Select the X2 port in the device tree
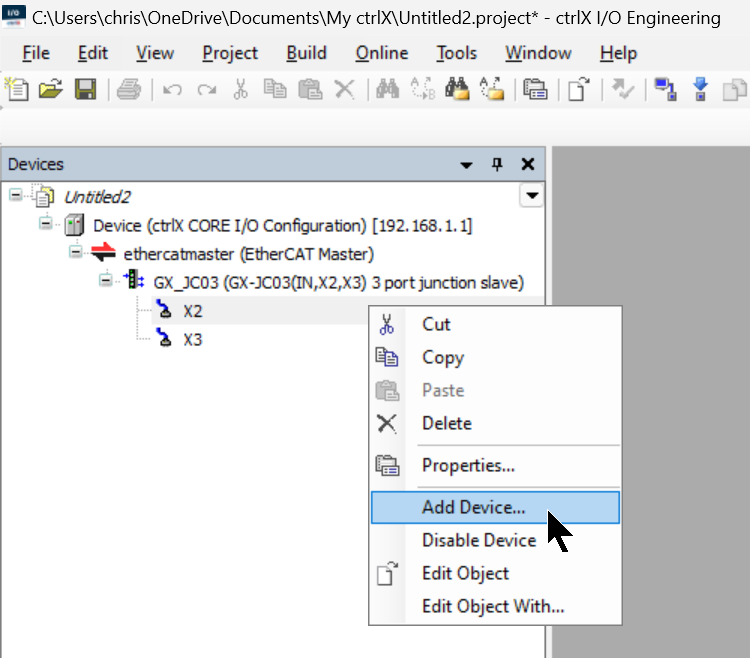Image resolution: width=750 pixels, height=658 pixels. pyautogui.click(x=193, y=311)
